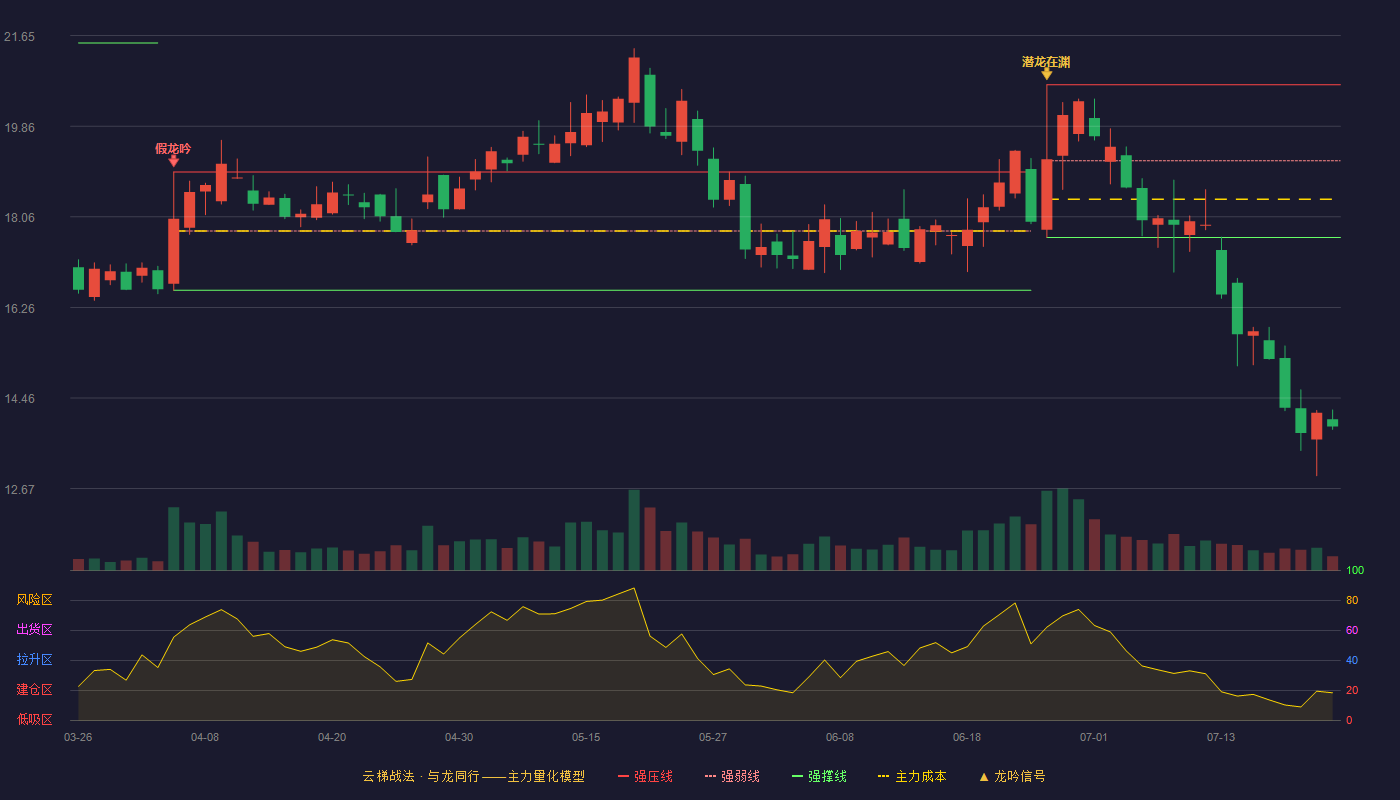Click the tallest red candlestick at the May peak
This screenshot has height=800, width=1400.
coord(634,80)
